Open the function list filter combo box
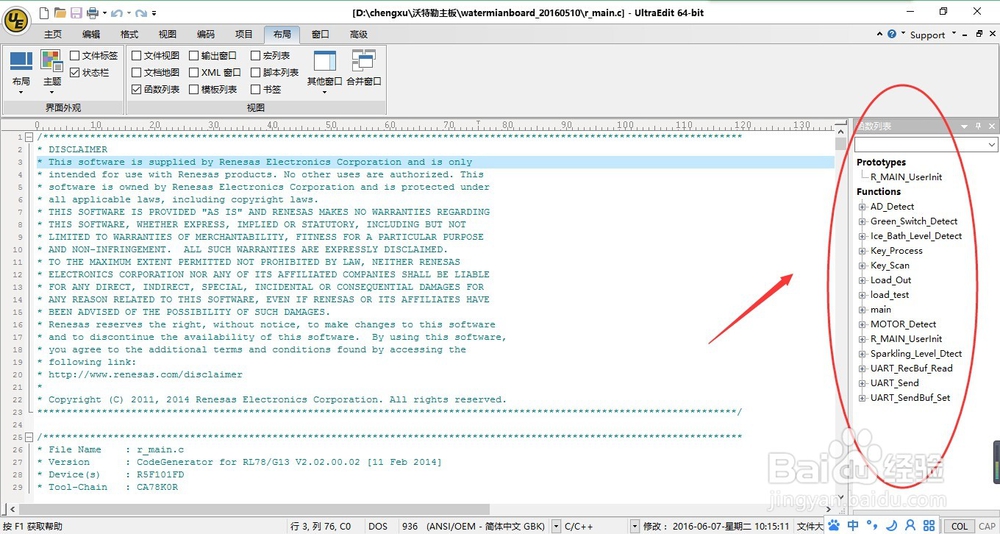This screenshot has height=534, width=1000. 926,145
